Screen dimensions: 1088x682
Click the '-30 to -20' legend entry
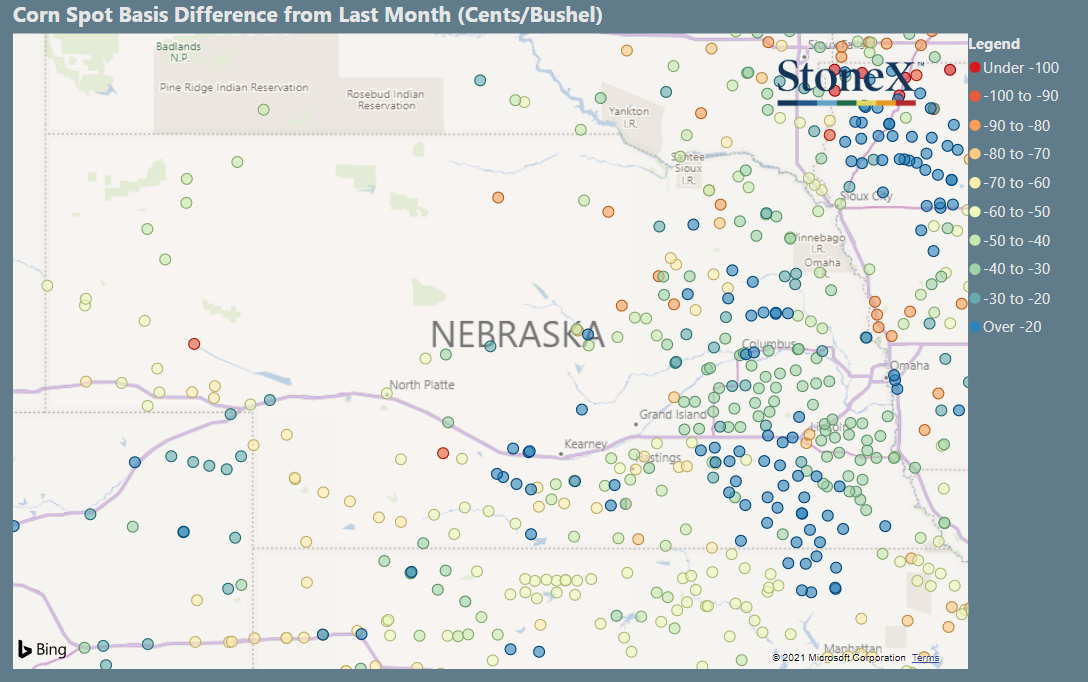pos(1010,298)
